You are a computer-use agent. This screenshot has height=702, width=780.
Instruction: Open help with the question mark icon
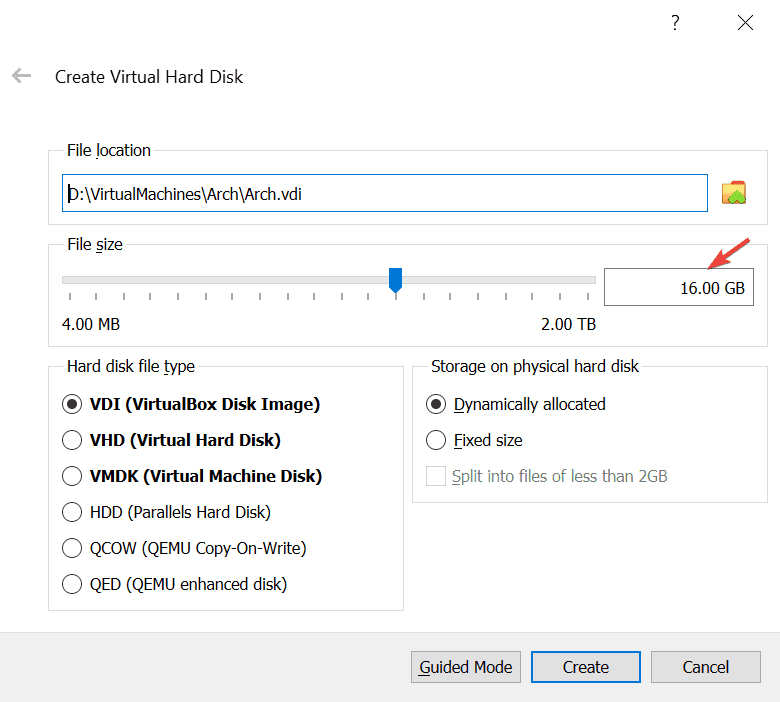(675, 22)
